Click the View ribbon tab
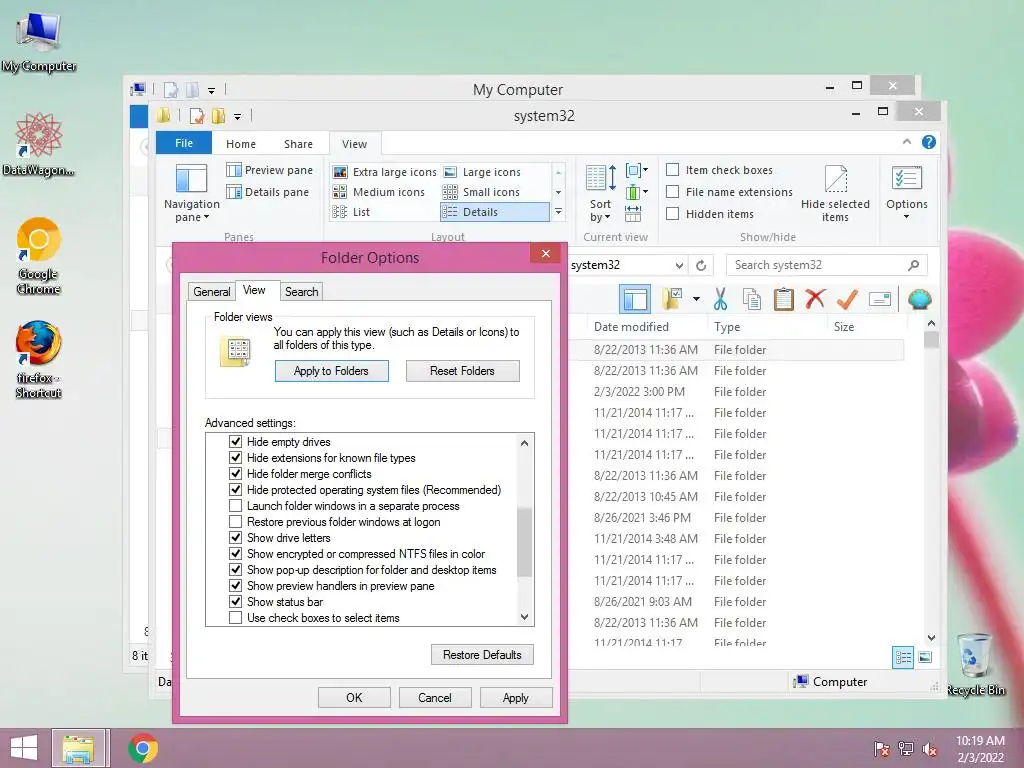 pos(355,144)
